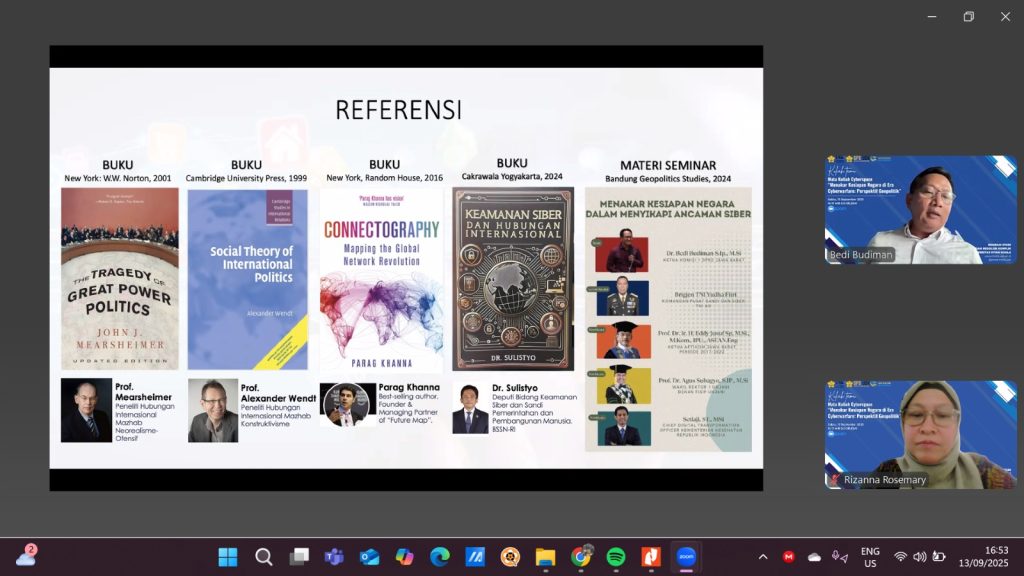The image size is (1024, 576).
Task: Open taskbar Search
Action: pos(264,557)
